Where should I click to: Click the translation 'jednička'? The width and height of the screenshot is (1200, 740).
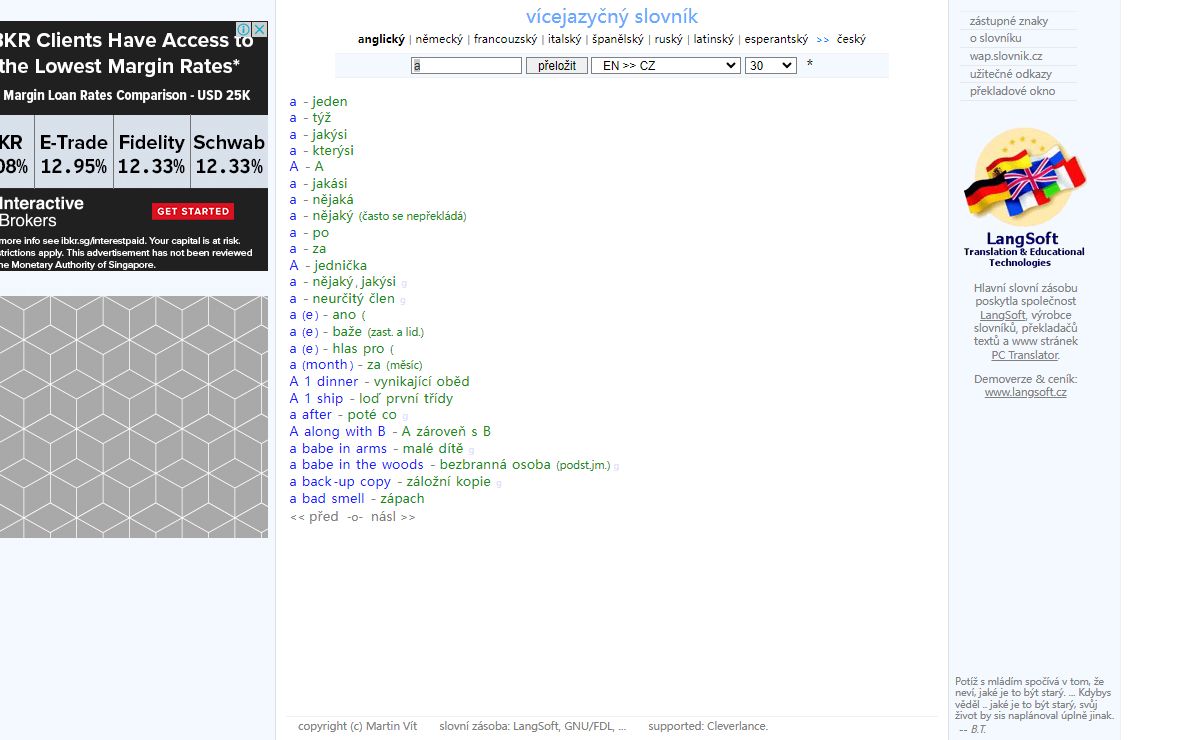coord(340,266)
